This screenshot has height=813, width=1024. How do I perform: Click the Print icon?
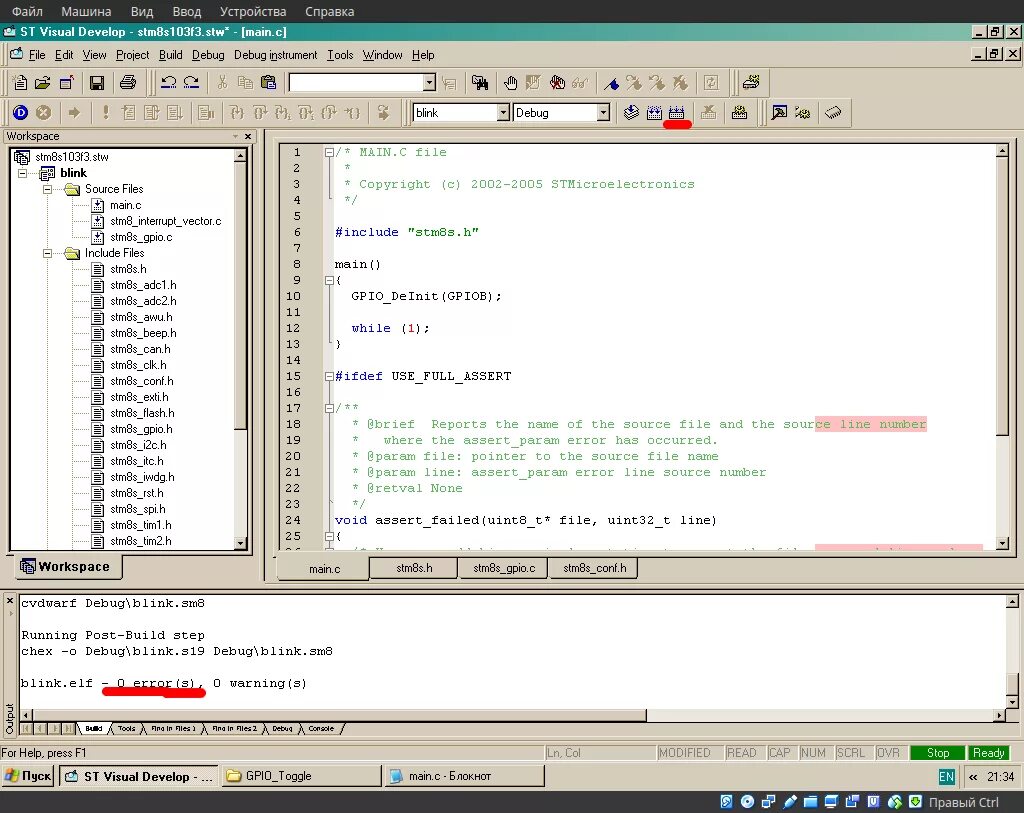pyautogui.click(x=128, y=82)
